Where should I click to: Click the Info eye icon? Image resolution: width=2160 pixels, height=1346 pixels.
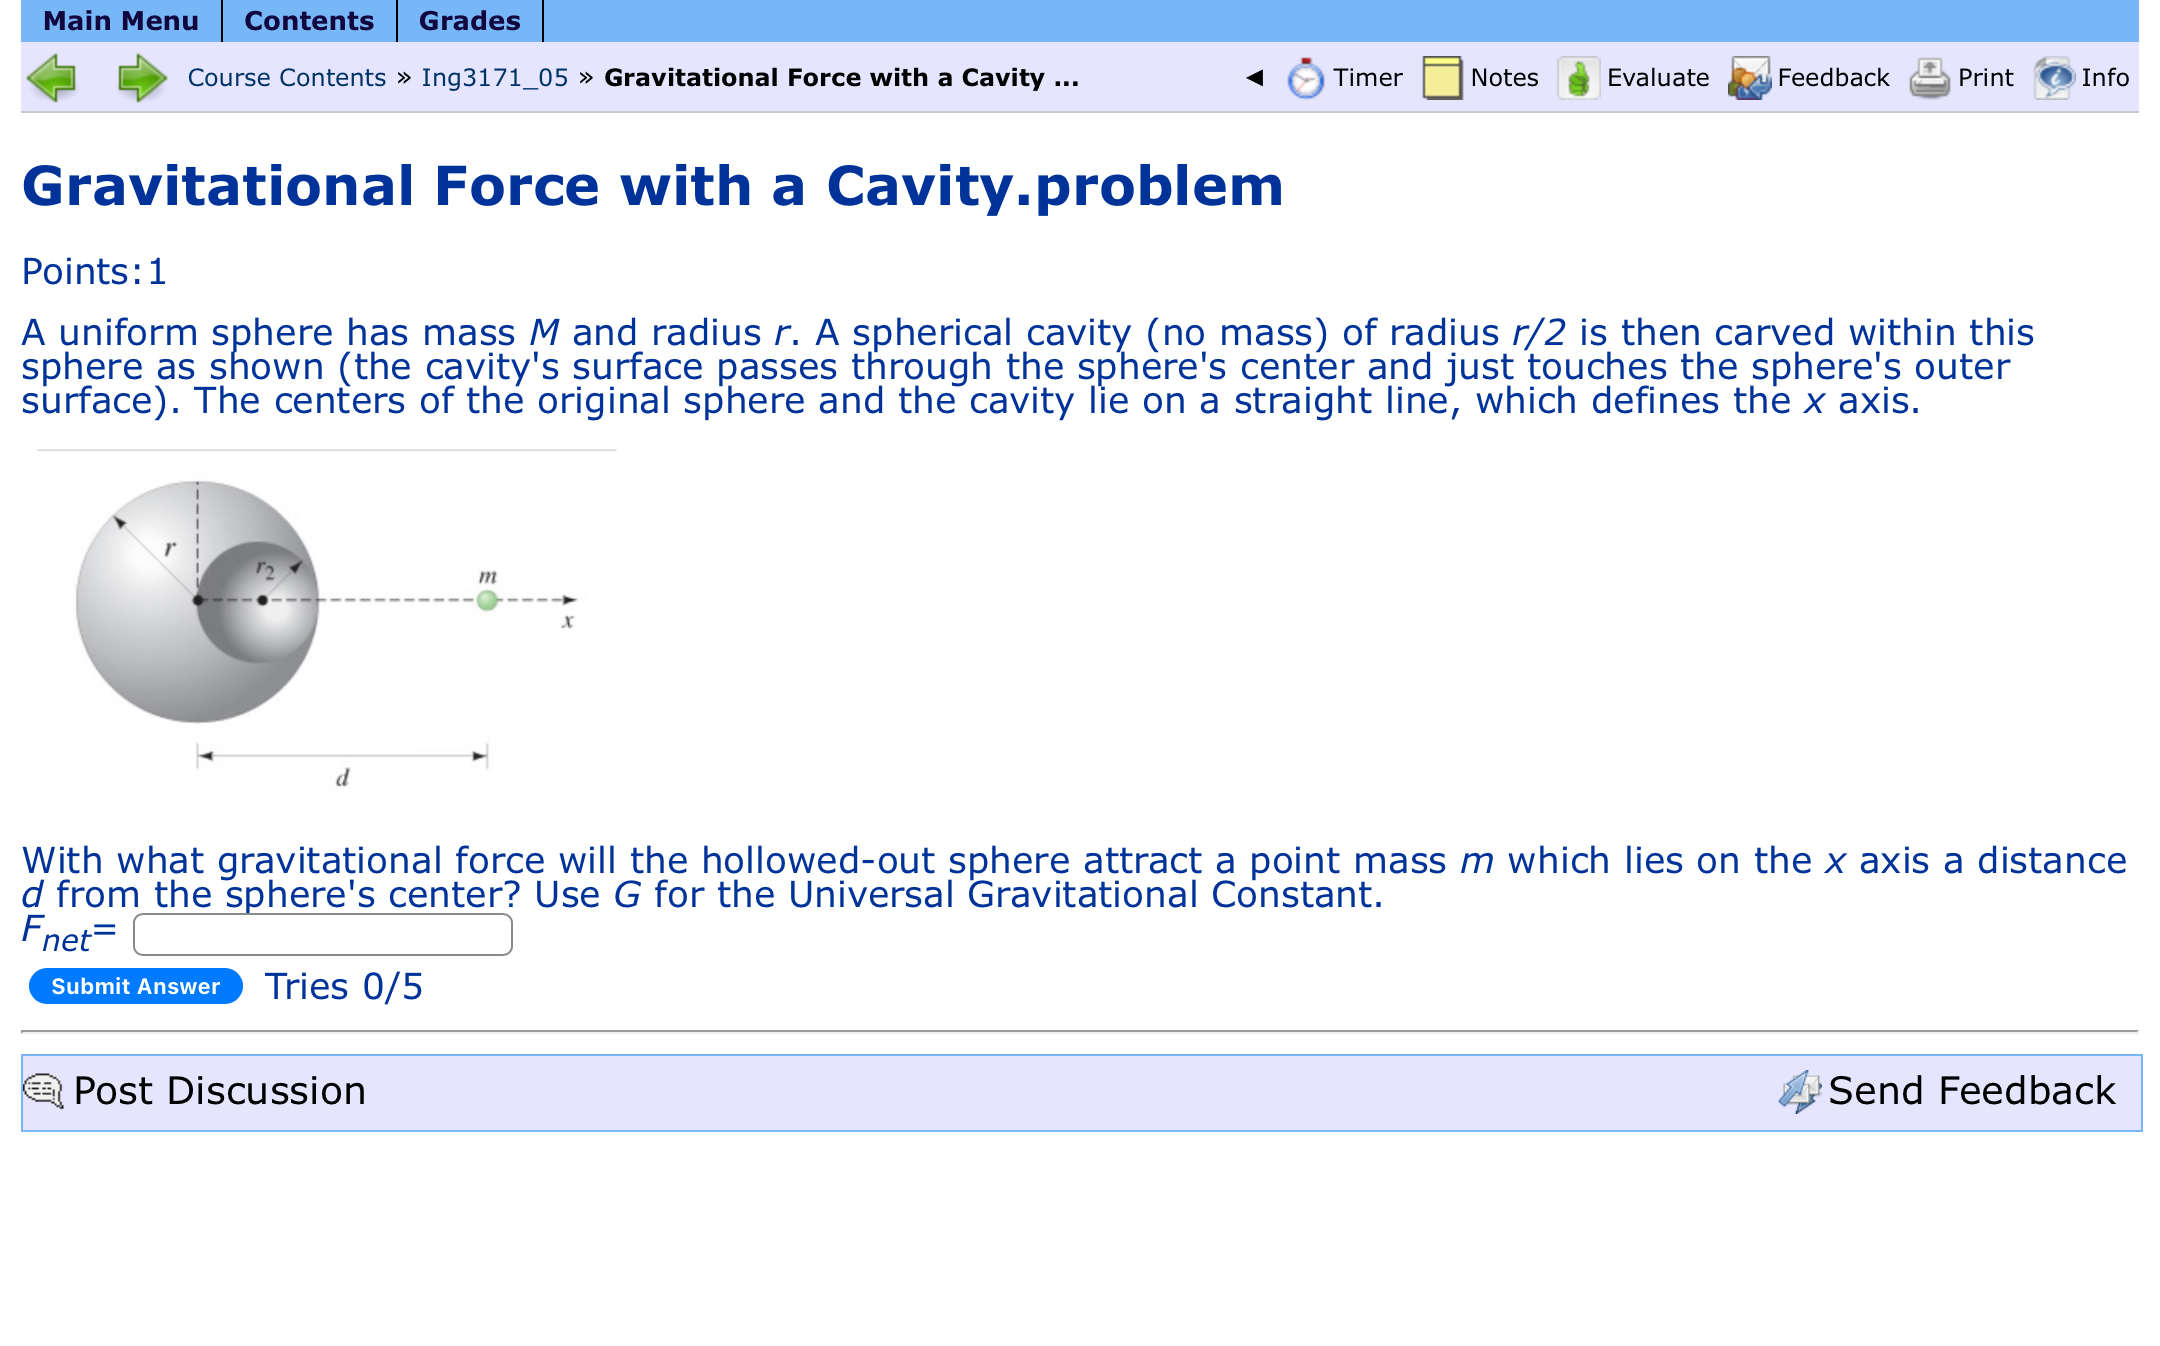2054,78
